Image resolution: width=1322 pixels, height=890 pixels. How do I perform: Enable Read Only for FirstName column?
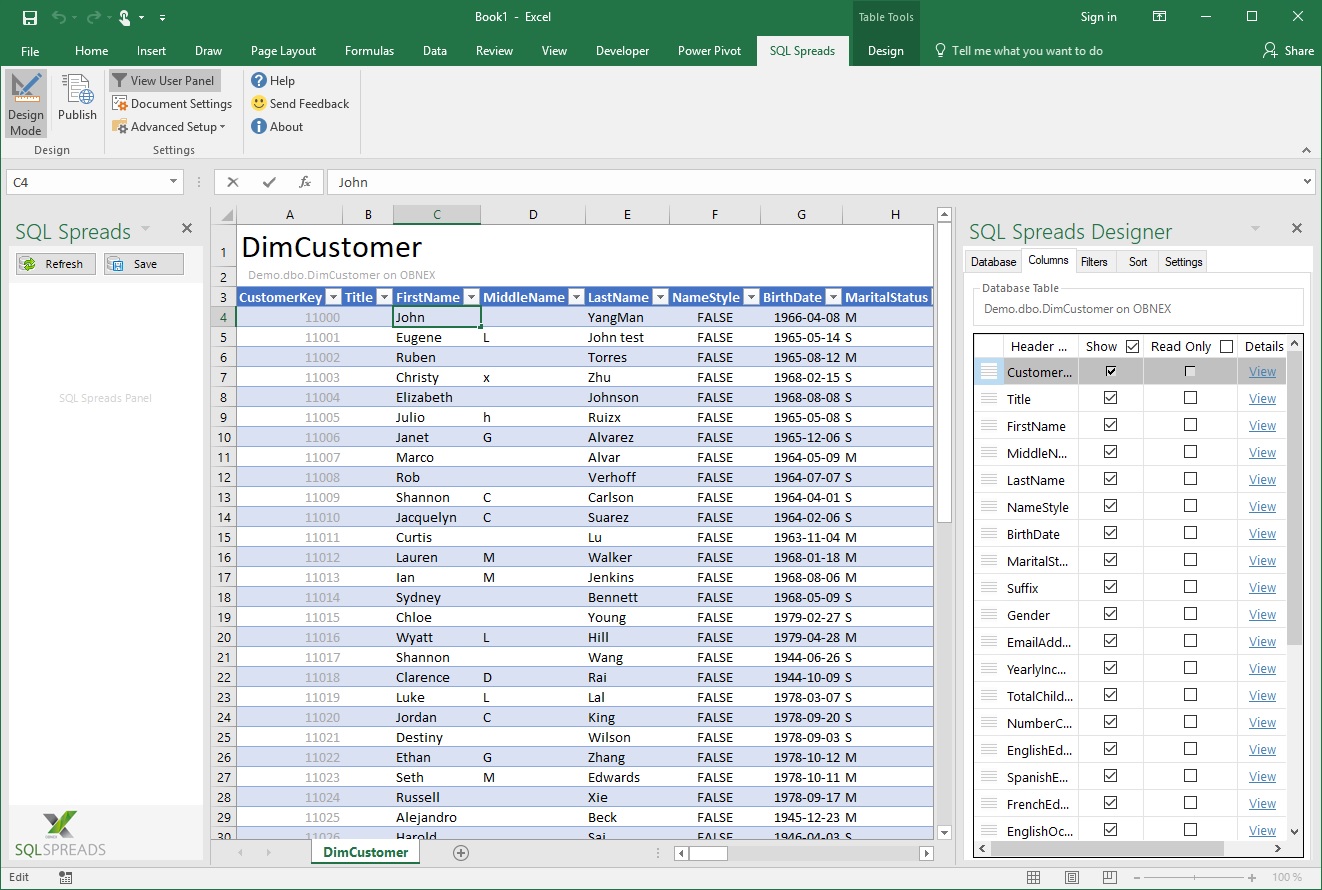click(x=1190, y=425)
